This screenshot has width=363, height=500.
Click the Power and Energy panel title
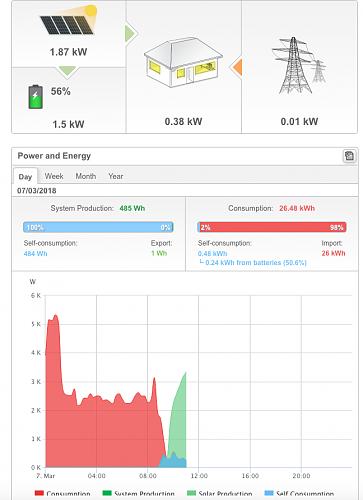pyautogui.click(x=54, y=156)
